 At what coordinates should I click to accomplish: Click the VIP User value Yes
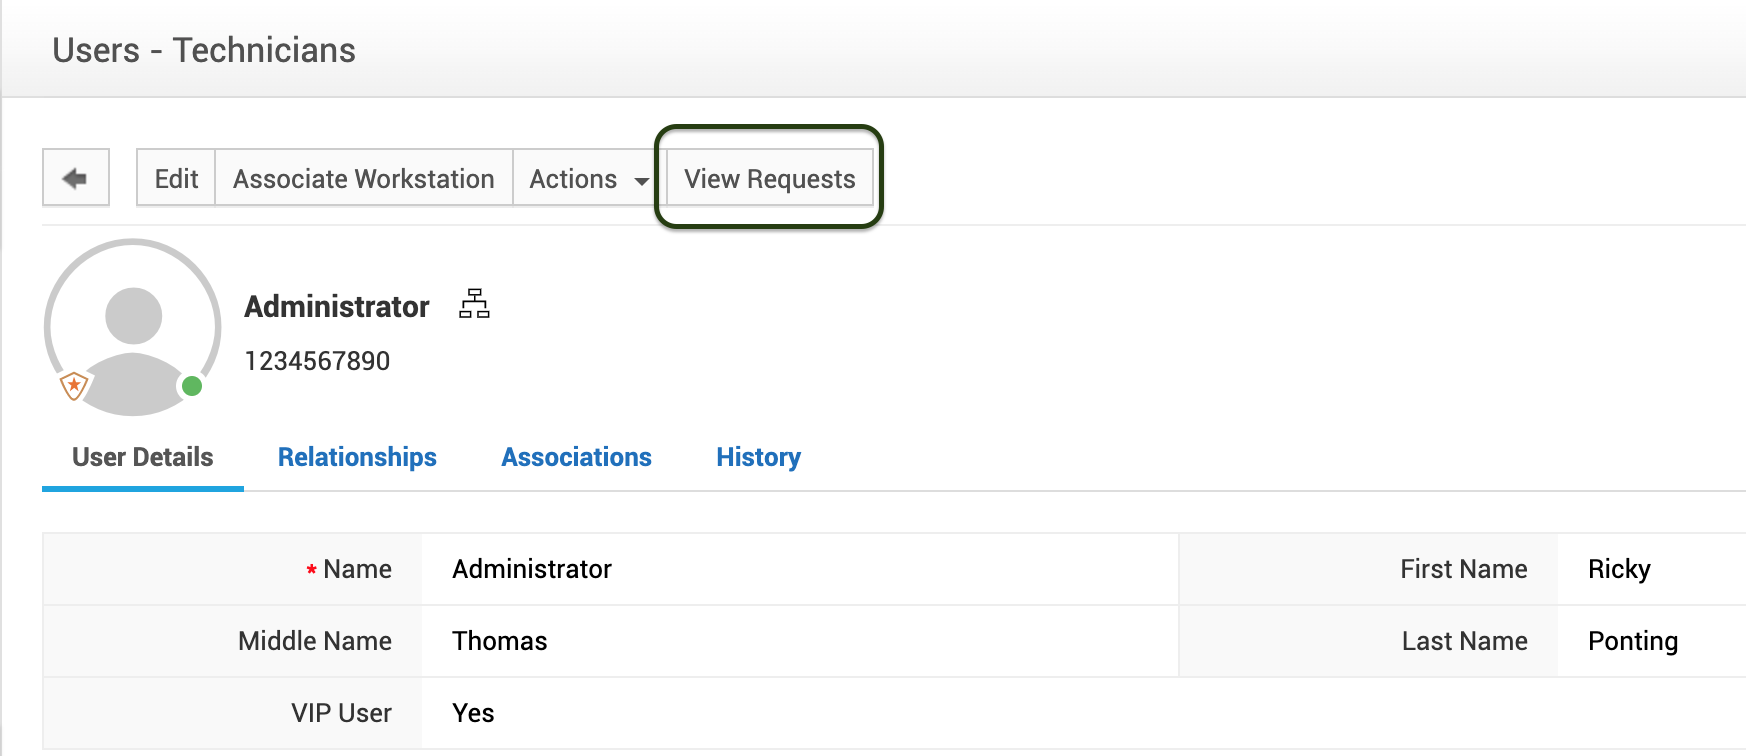[473, 713]
